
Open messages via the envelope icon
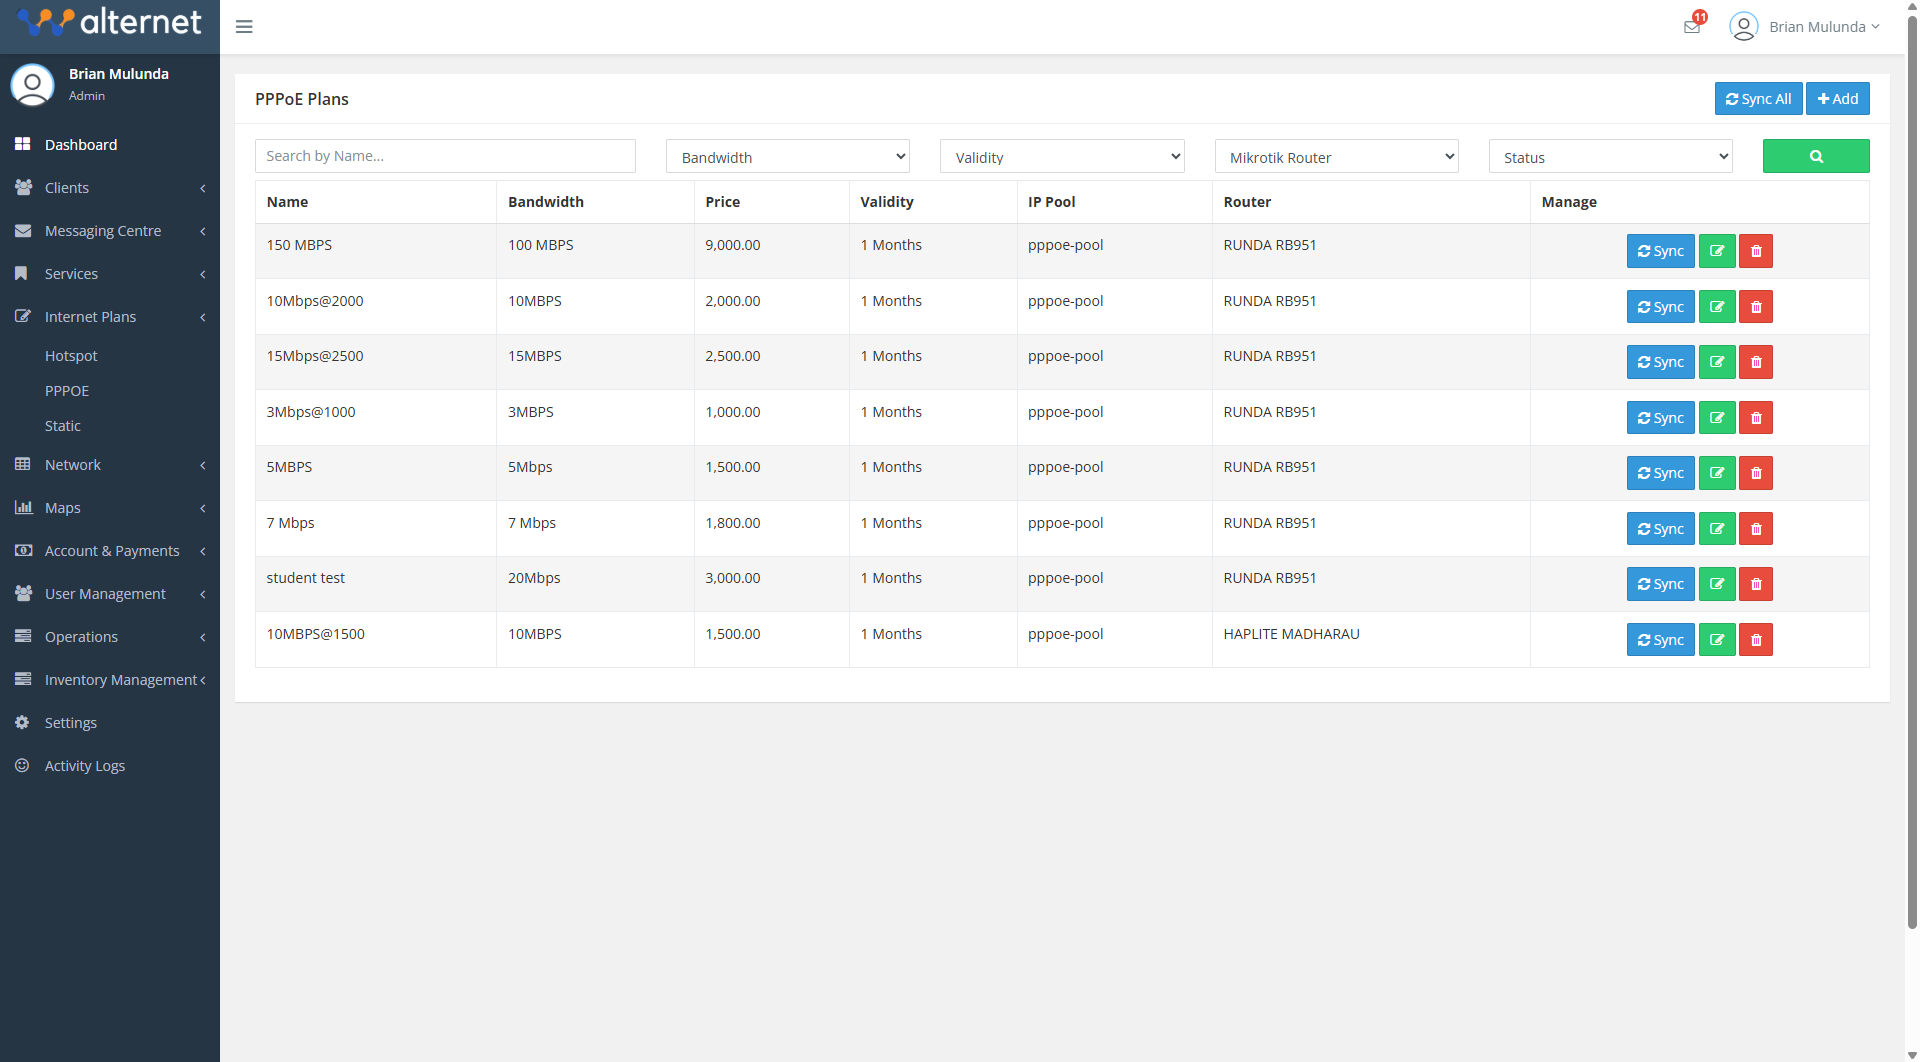(x=1692, y=26)
